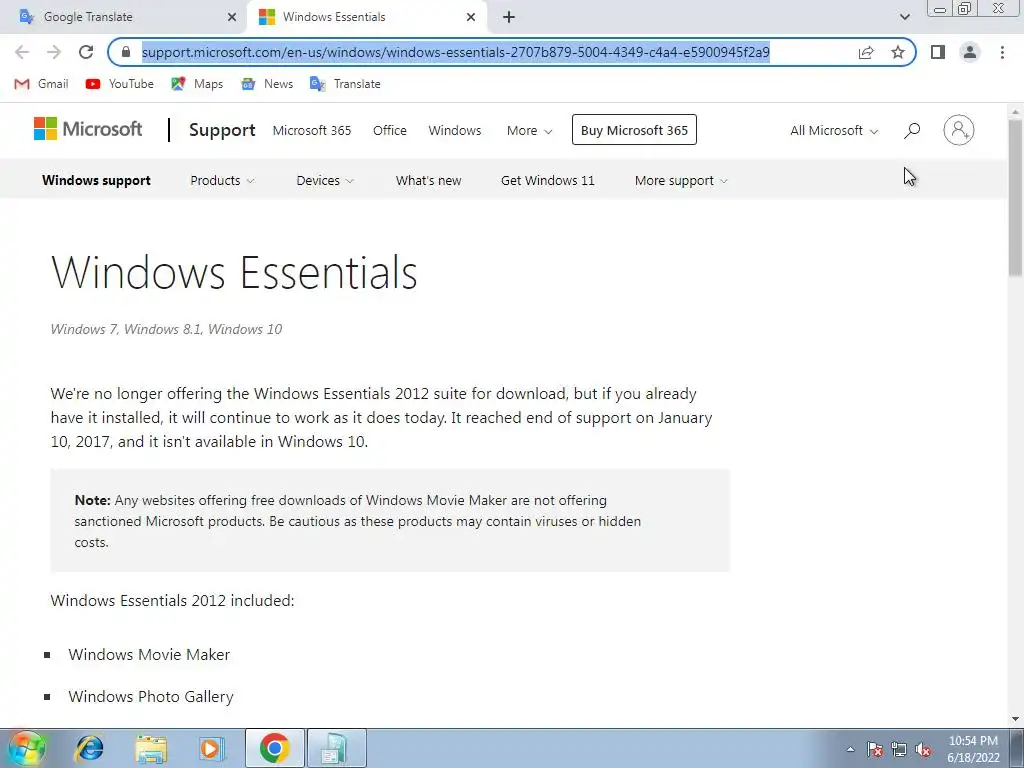The image size is (1024, 768).
Task: Go to Windows in the header
Action: [455, 131]
